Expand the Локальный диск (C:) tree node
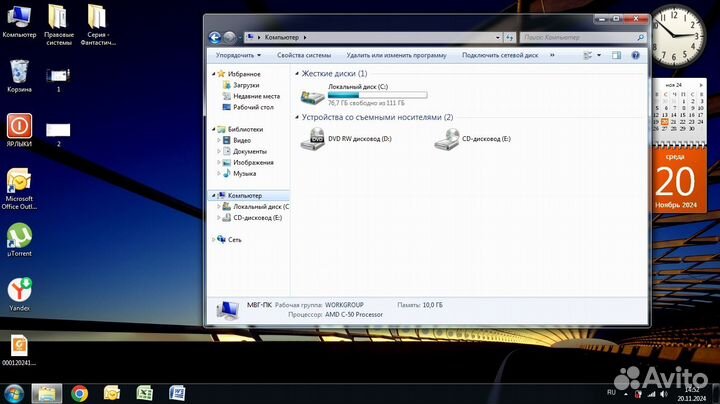Viewport: 720px width, 404px height. [219, 206]
